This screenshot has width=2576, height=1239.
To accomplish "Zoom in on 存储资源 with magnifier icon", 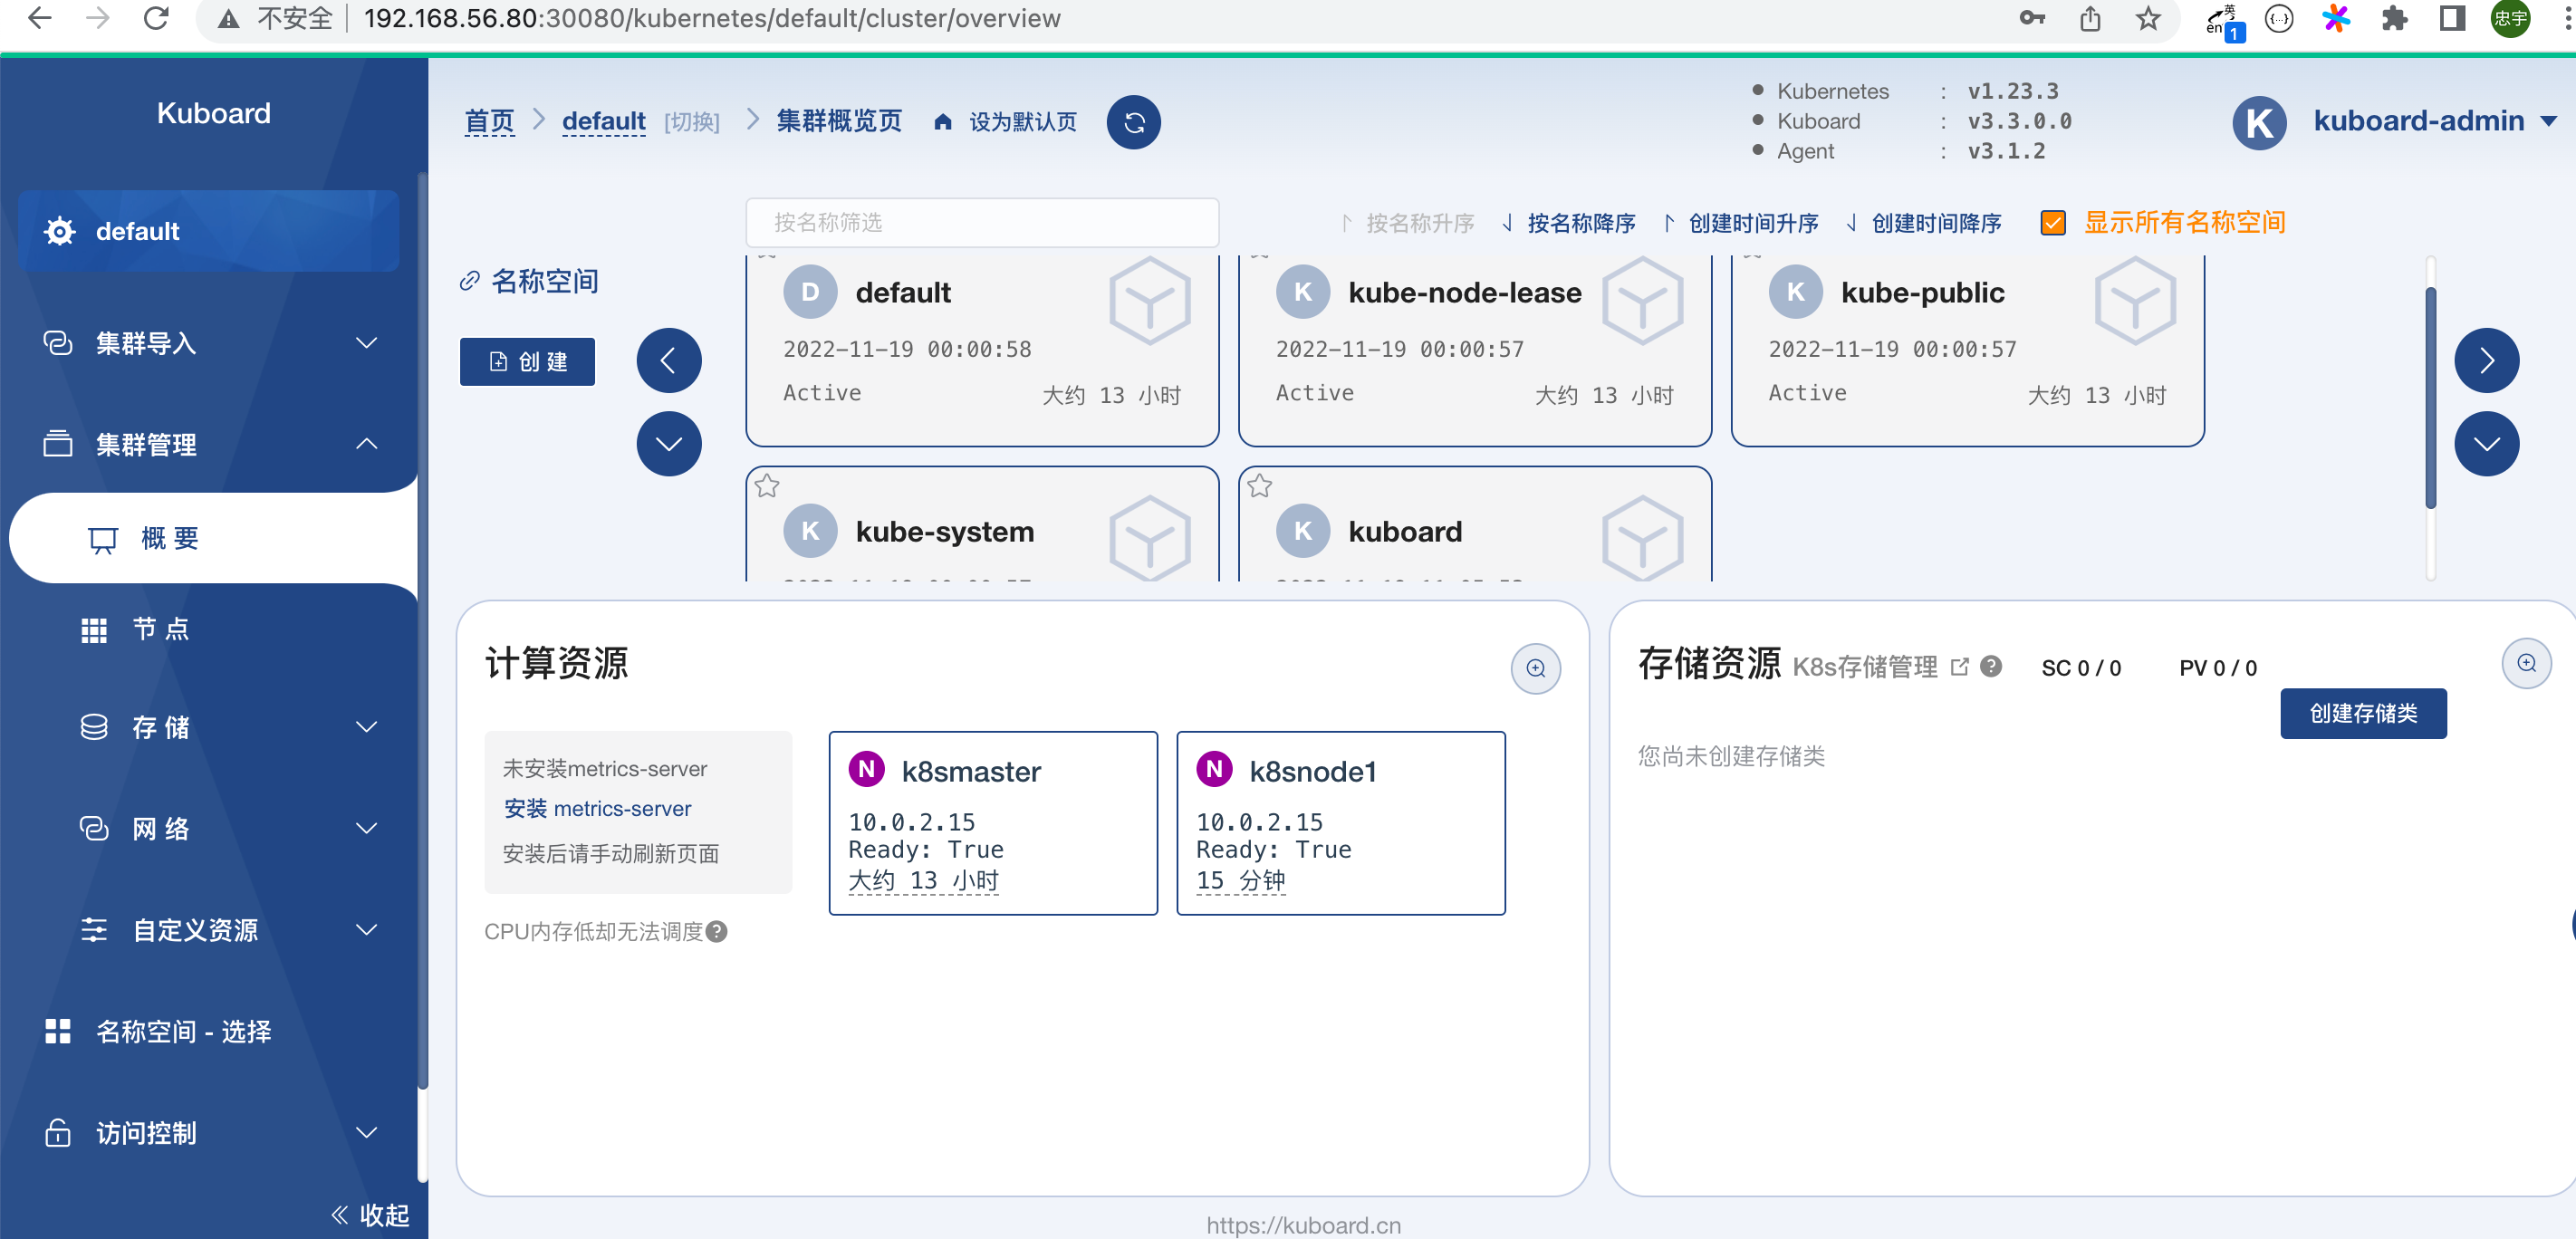I will tap(2526, 663).
